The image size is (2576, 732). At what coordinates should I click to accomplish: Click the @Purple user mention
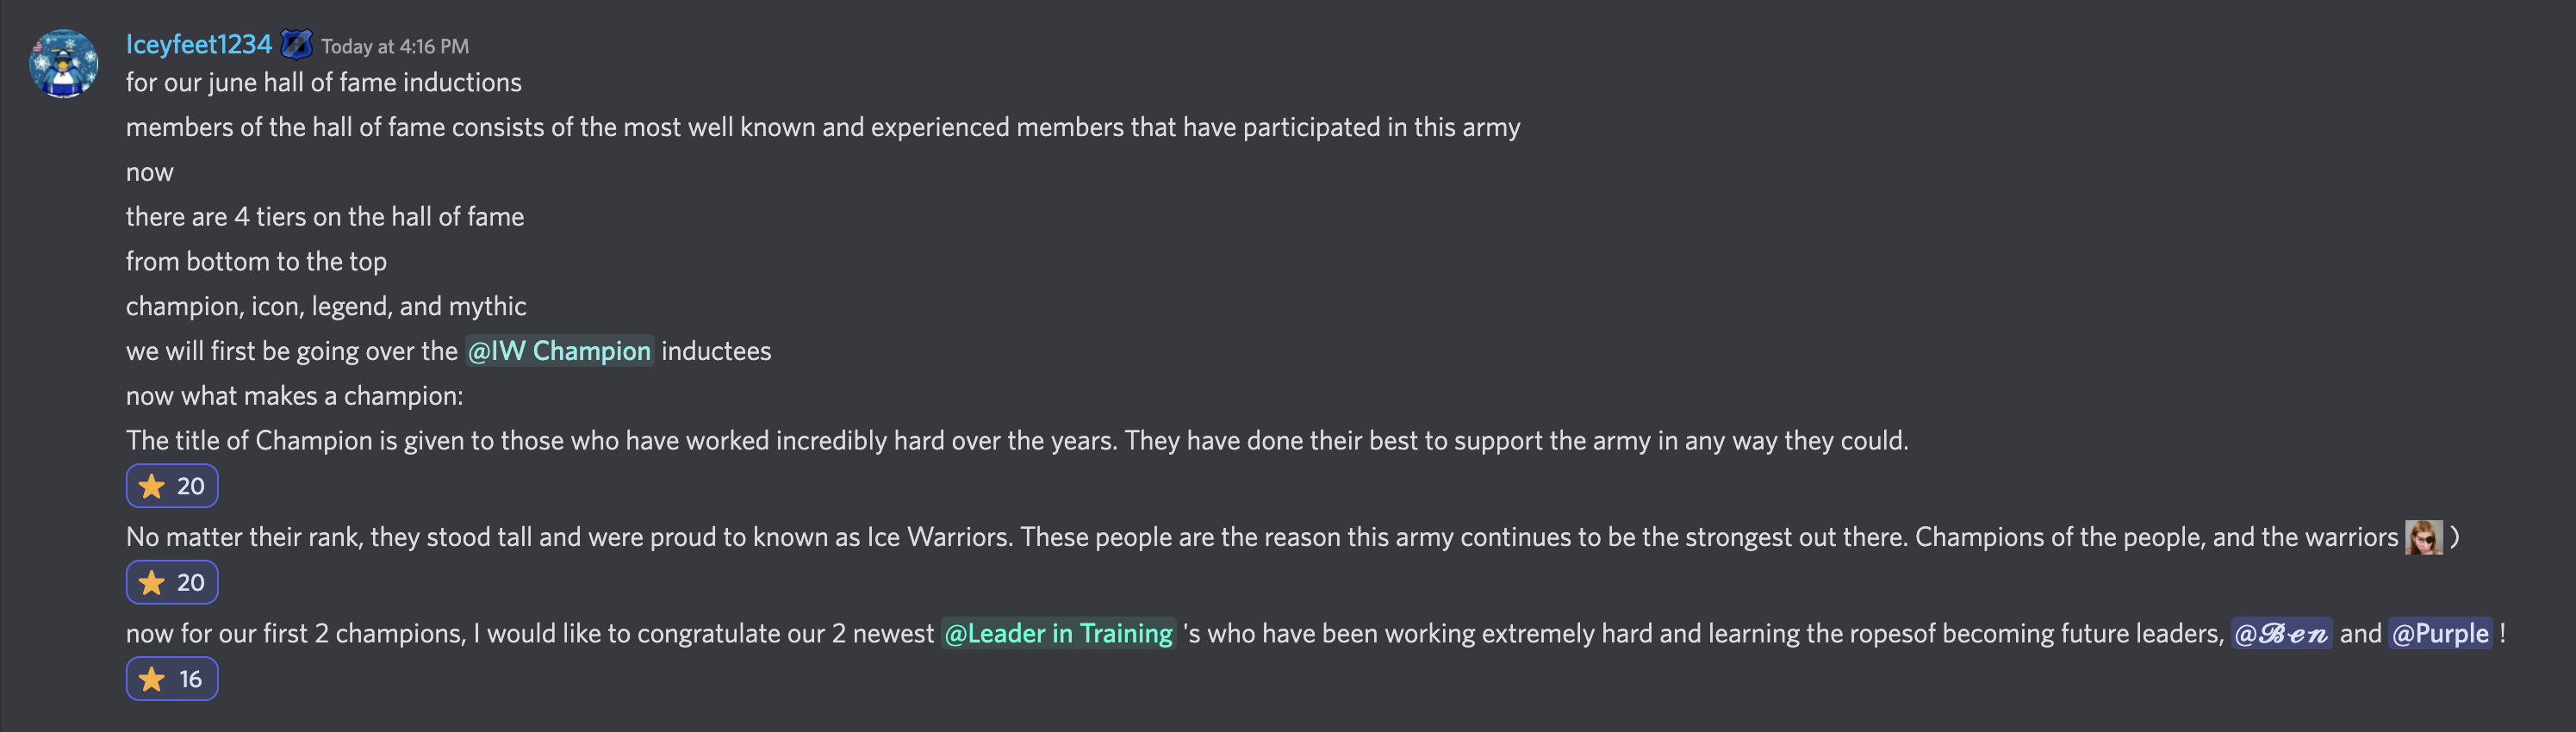pos(2440,633)
